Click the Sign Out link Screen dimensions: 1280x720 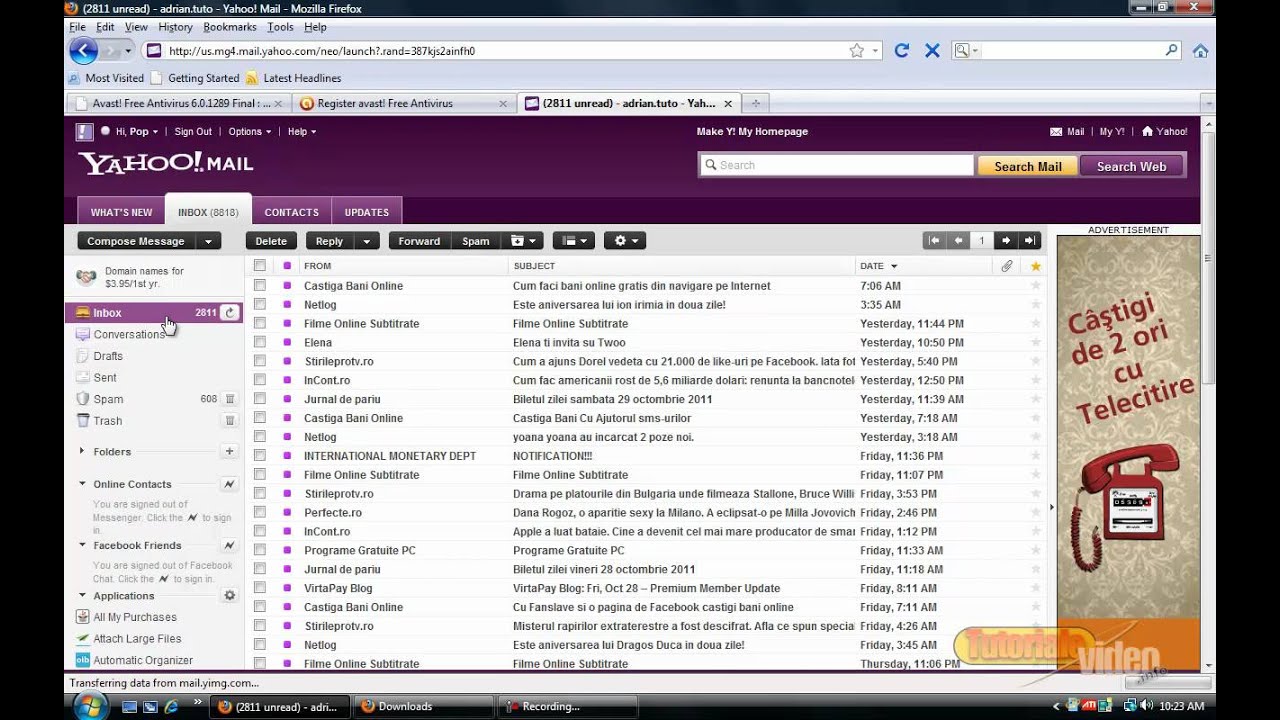(x=193, y=132)
